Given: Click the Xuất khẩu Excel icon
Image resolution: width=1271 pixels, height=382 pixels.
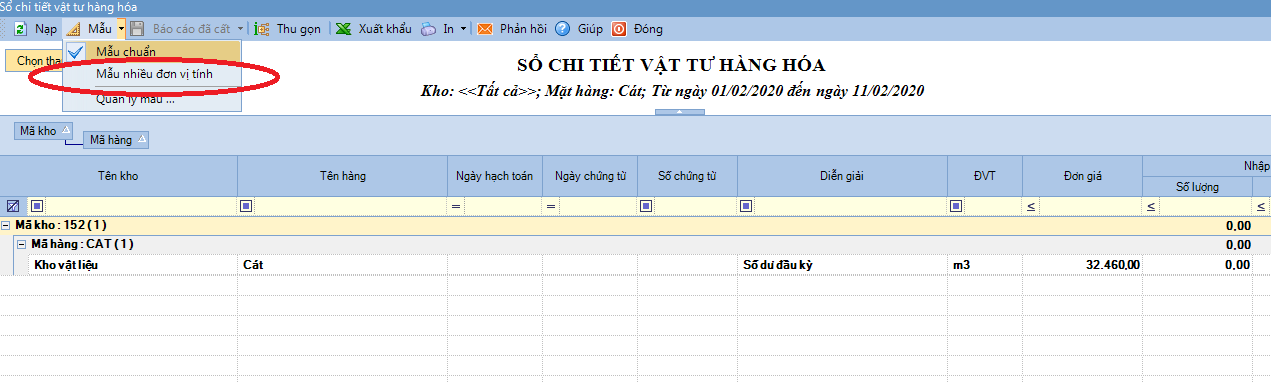Looking at the screenshot, I should click(x=343, y=29).
